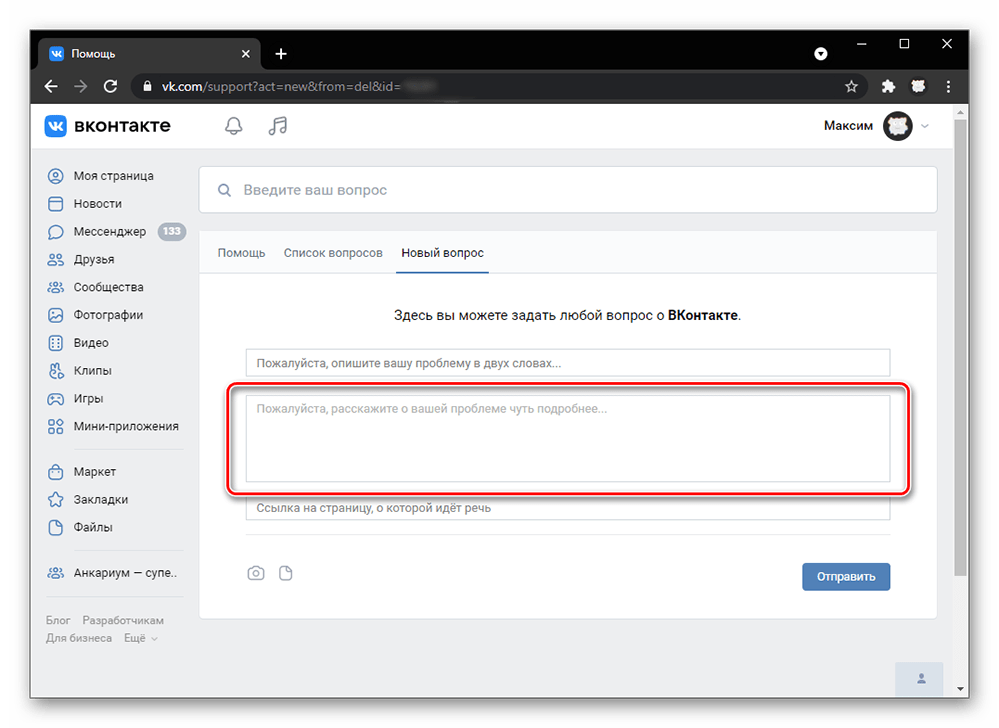This screenshot has width=999, height=728.
Task: Open a new browser tab
Action: pyautogui.click(x=281, y=54)
